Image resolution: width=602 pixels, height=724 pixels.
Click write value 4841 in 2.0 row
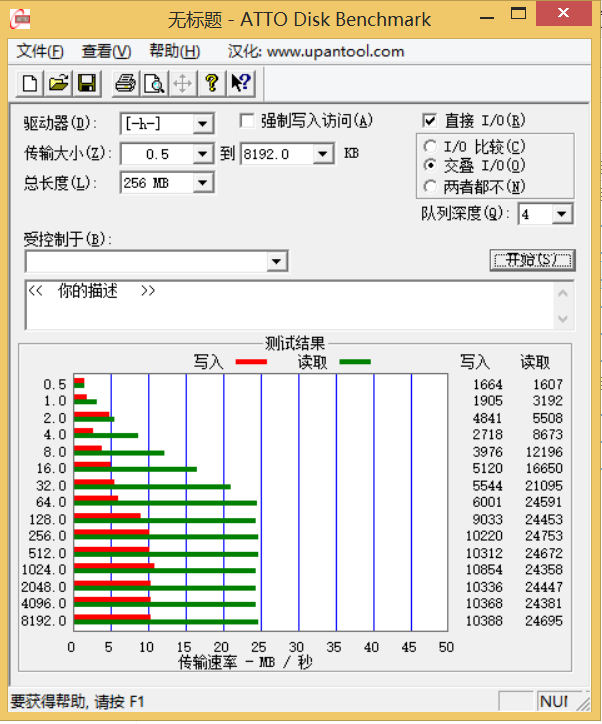(x=488, y=418)
